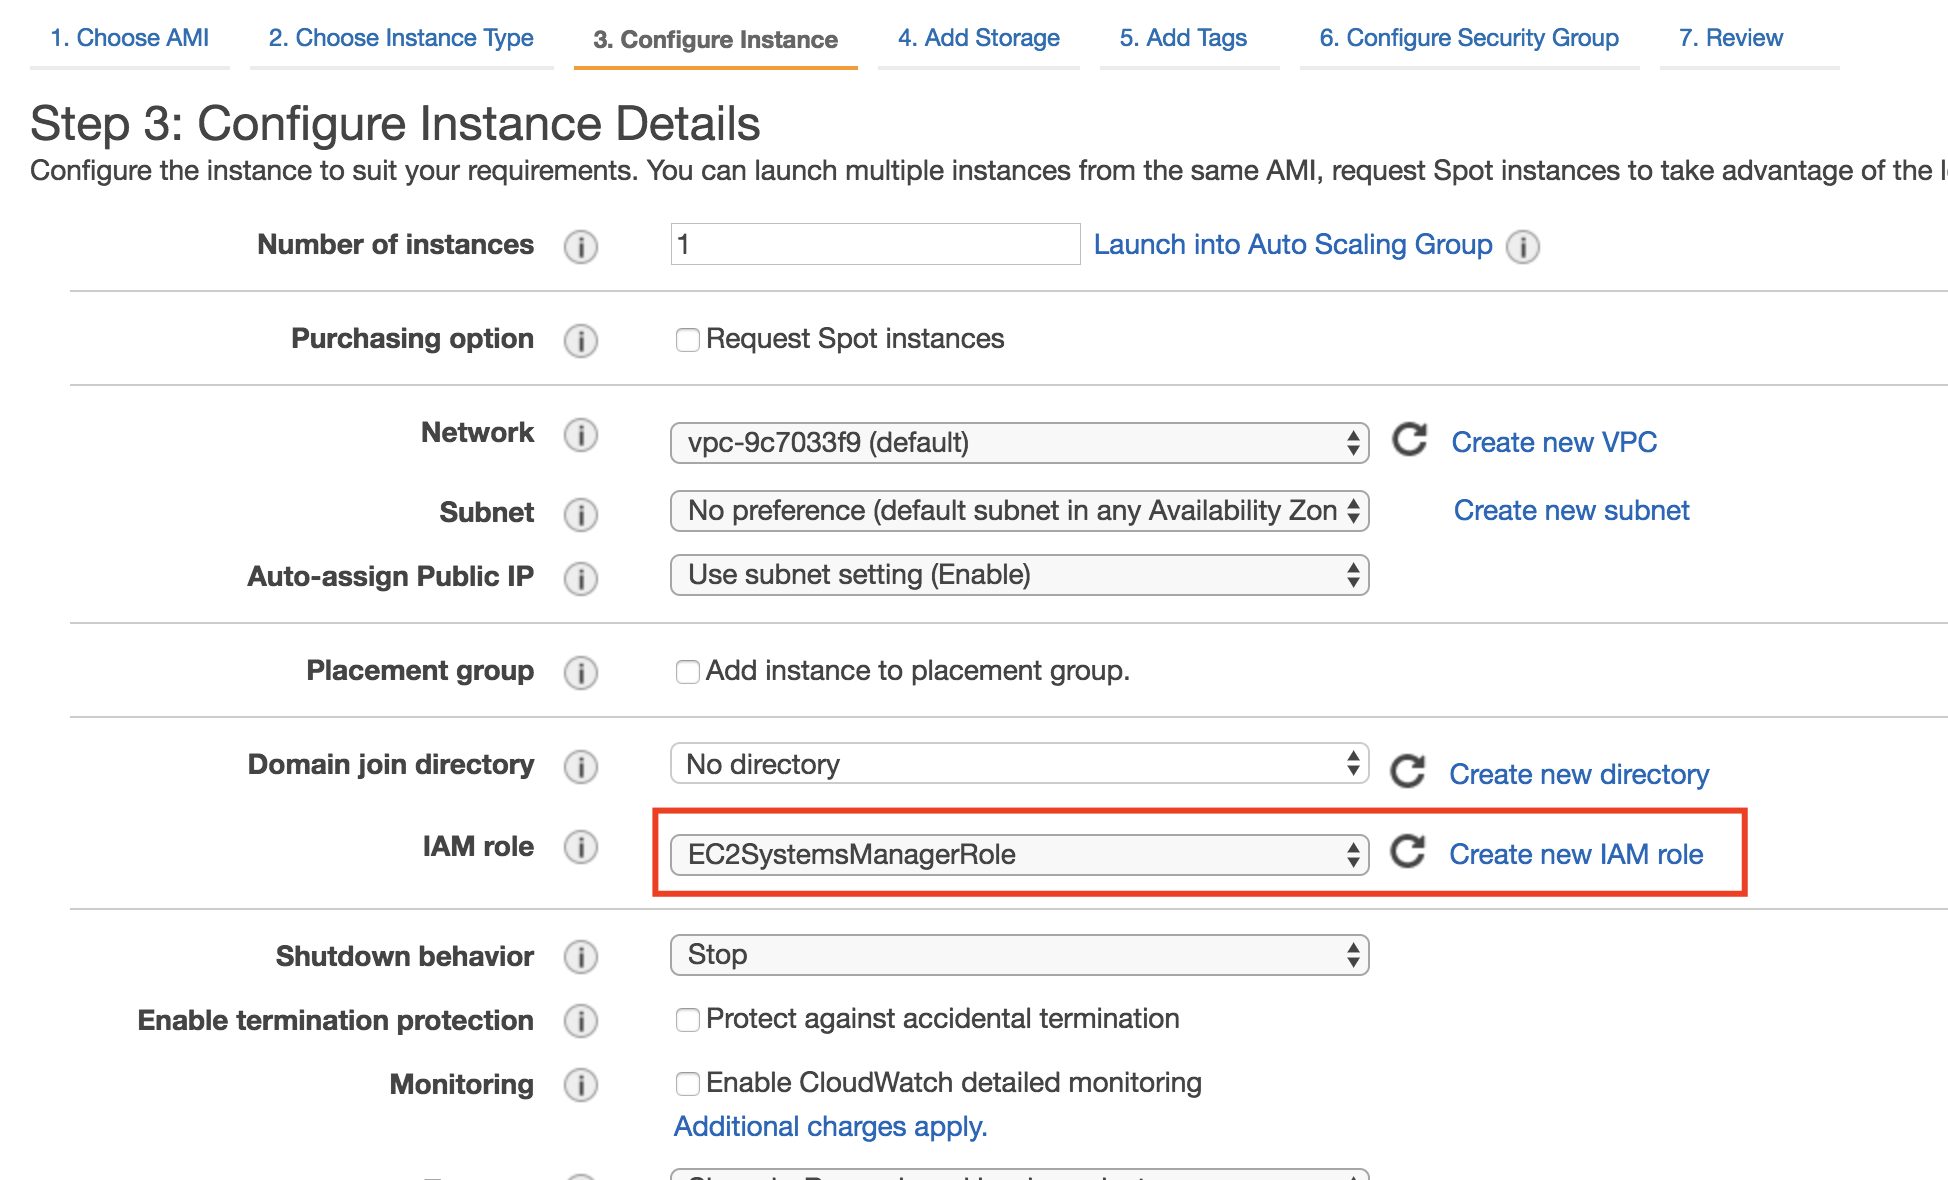Expand the IAM role dropdown
The height and width of the screenshot is (1180, 1948).
pyautogui.click(x=1019, y=855)
